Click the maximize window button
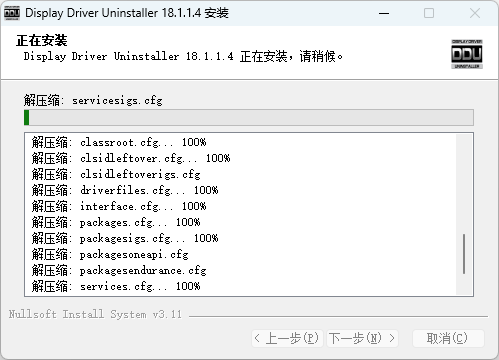The image size is (499, 360). 429,13
